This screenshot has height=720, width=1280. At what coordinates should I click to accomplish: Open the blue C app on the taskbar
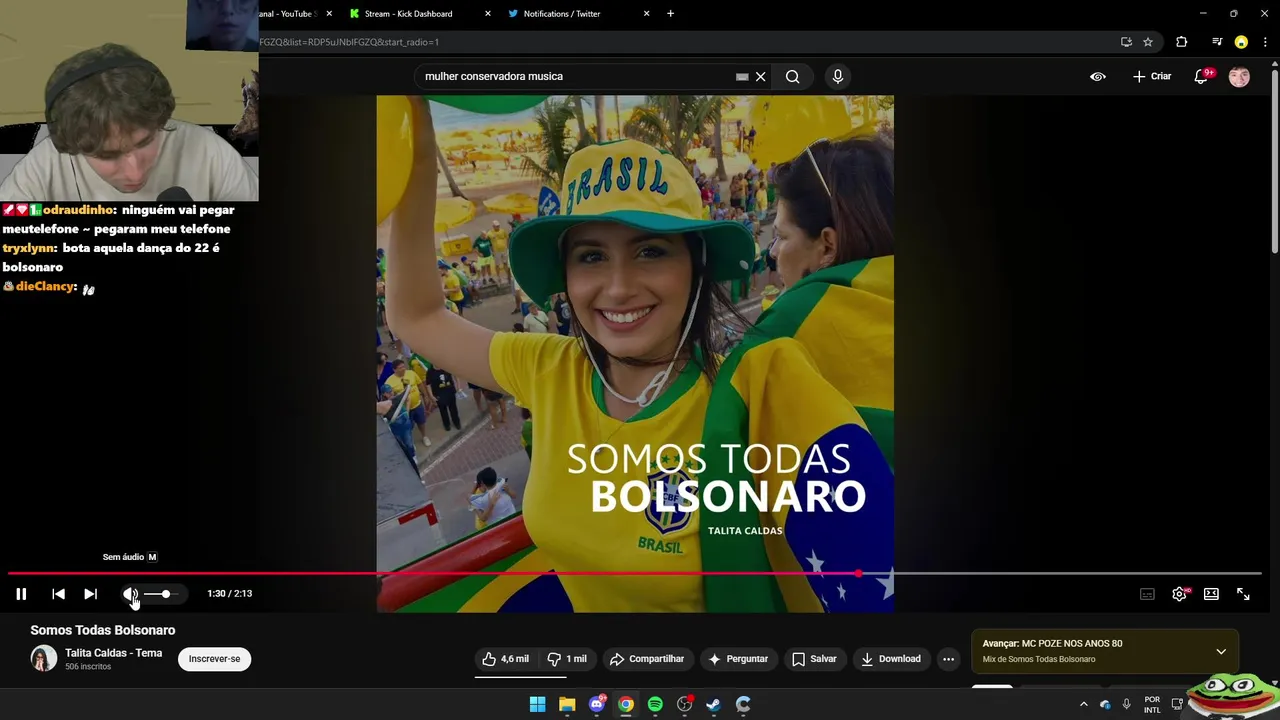click(x=743, y=704)
